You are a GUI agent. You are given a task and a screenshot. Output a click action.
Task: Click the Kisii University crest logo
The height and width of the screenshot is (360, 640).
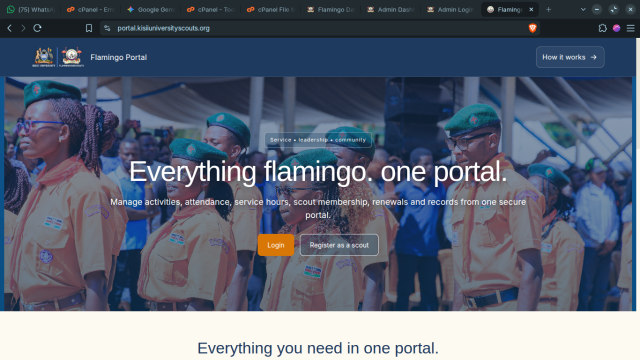44,57
